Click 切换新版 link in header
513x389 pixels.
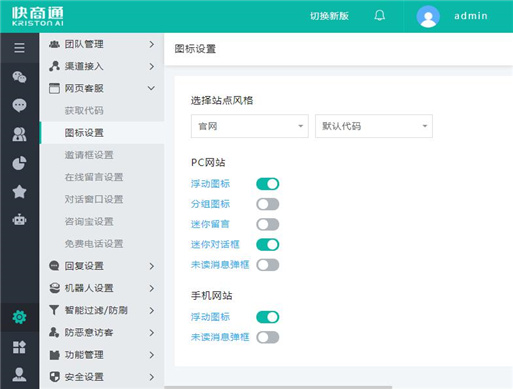tap(329, 16)
